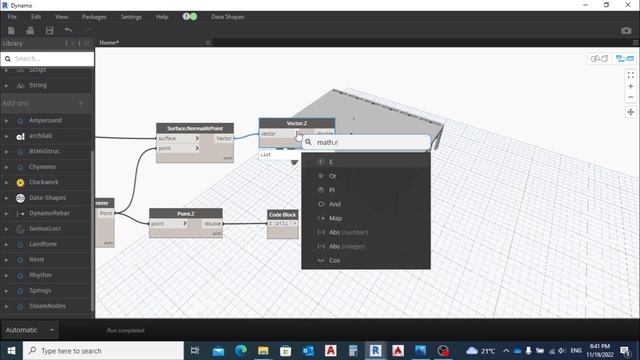Select E from search results
The width and height of the screenshot is (640, 360).
coord(366,162)
